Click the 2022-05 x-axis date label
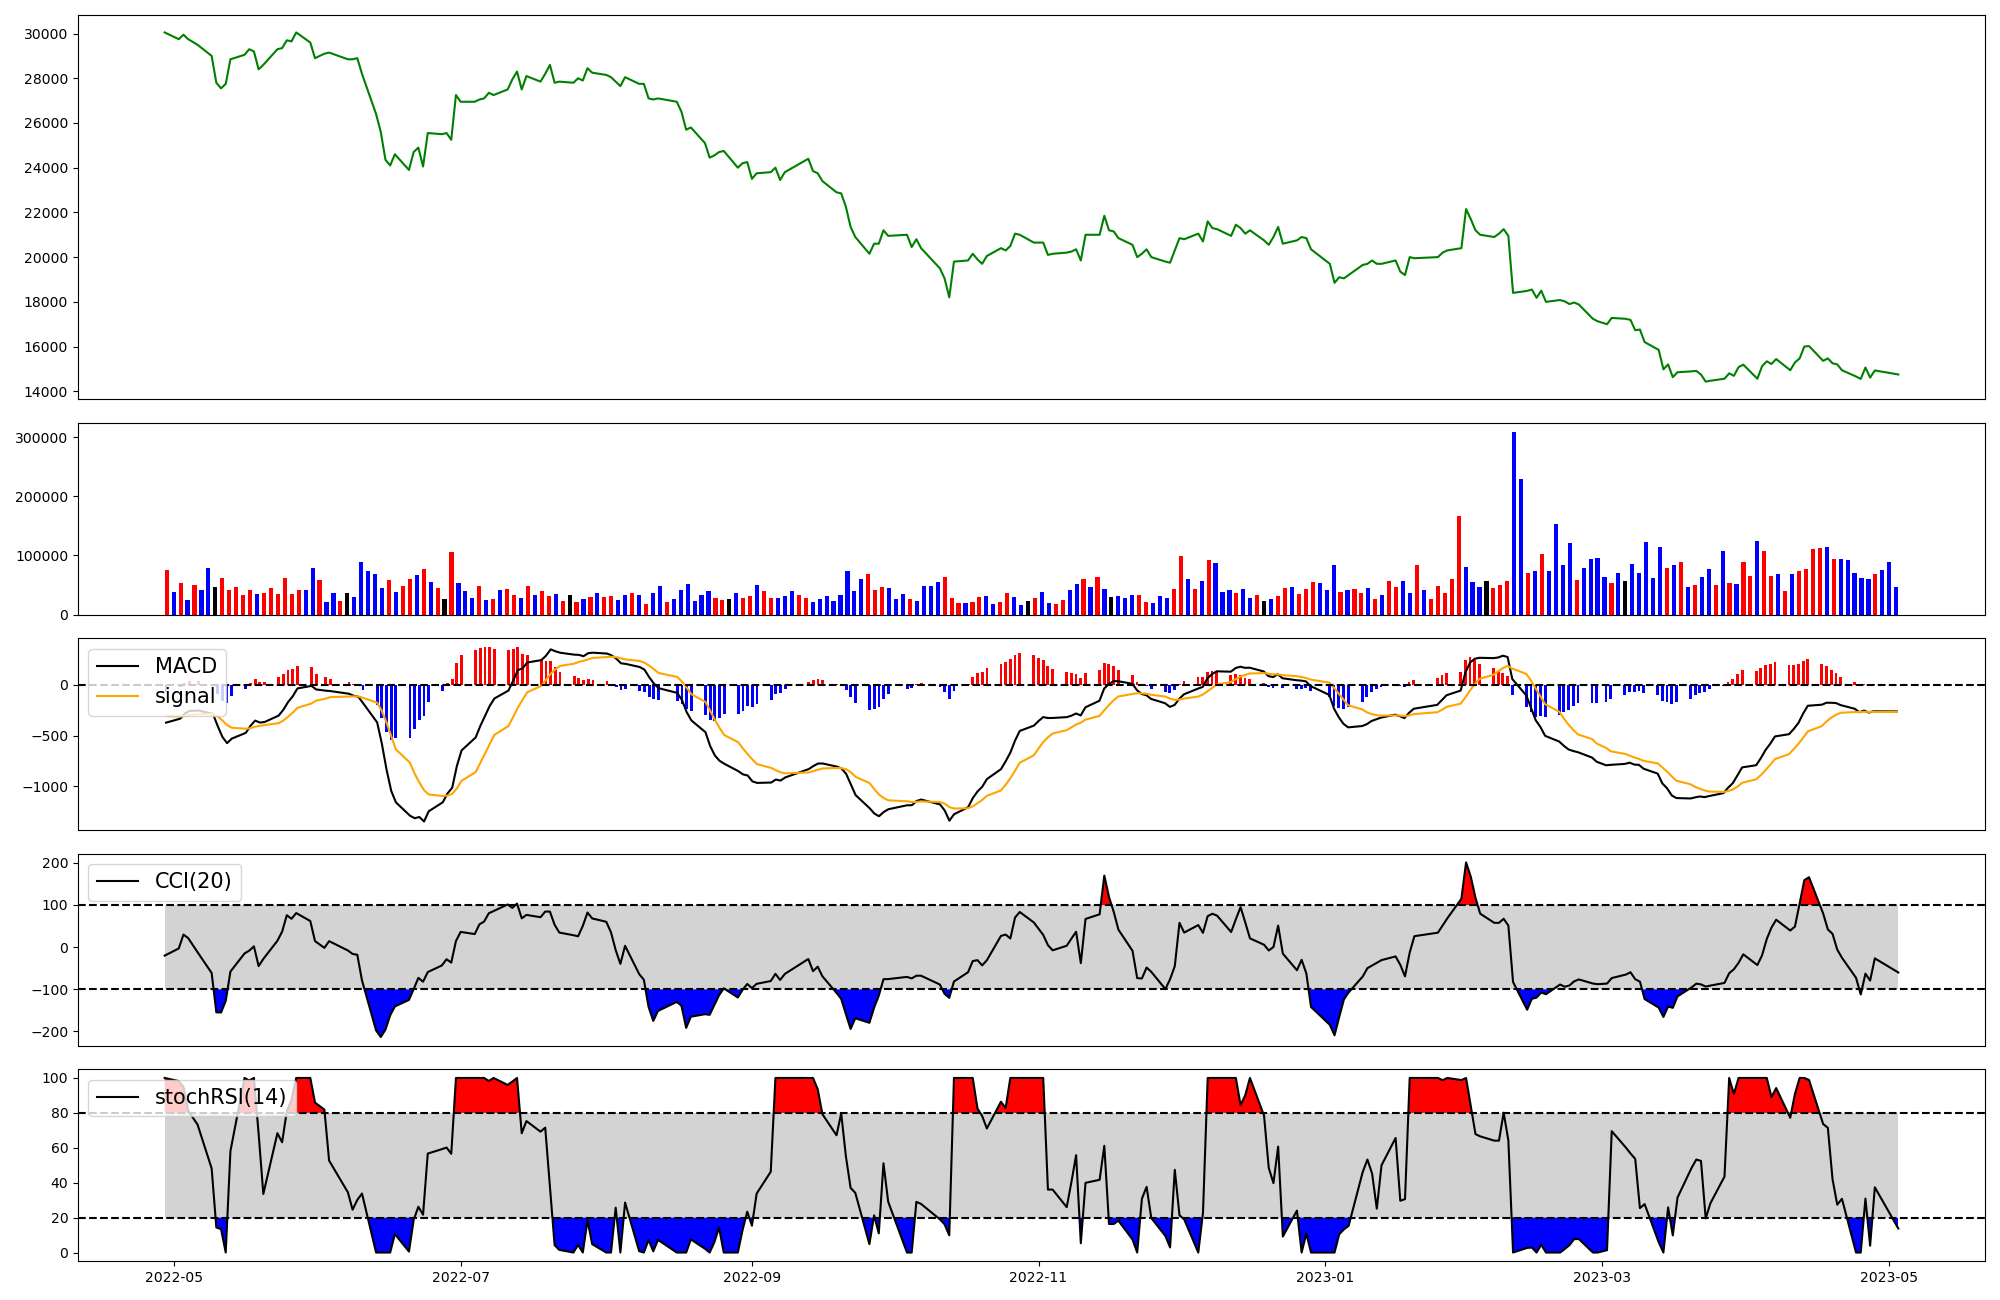 [x=174, y=1277]
